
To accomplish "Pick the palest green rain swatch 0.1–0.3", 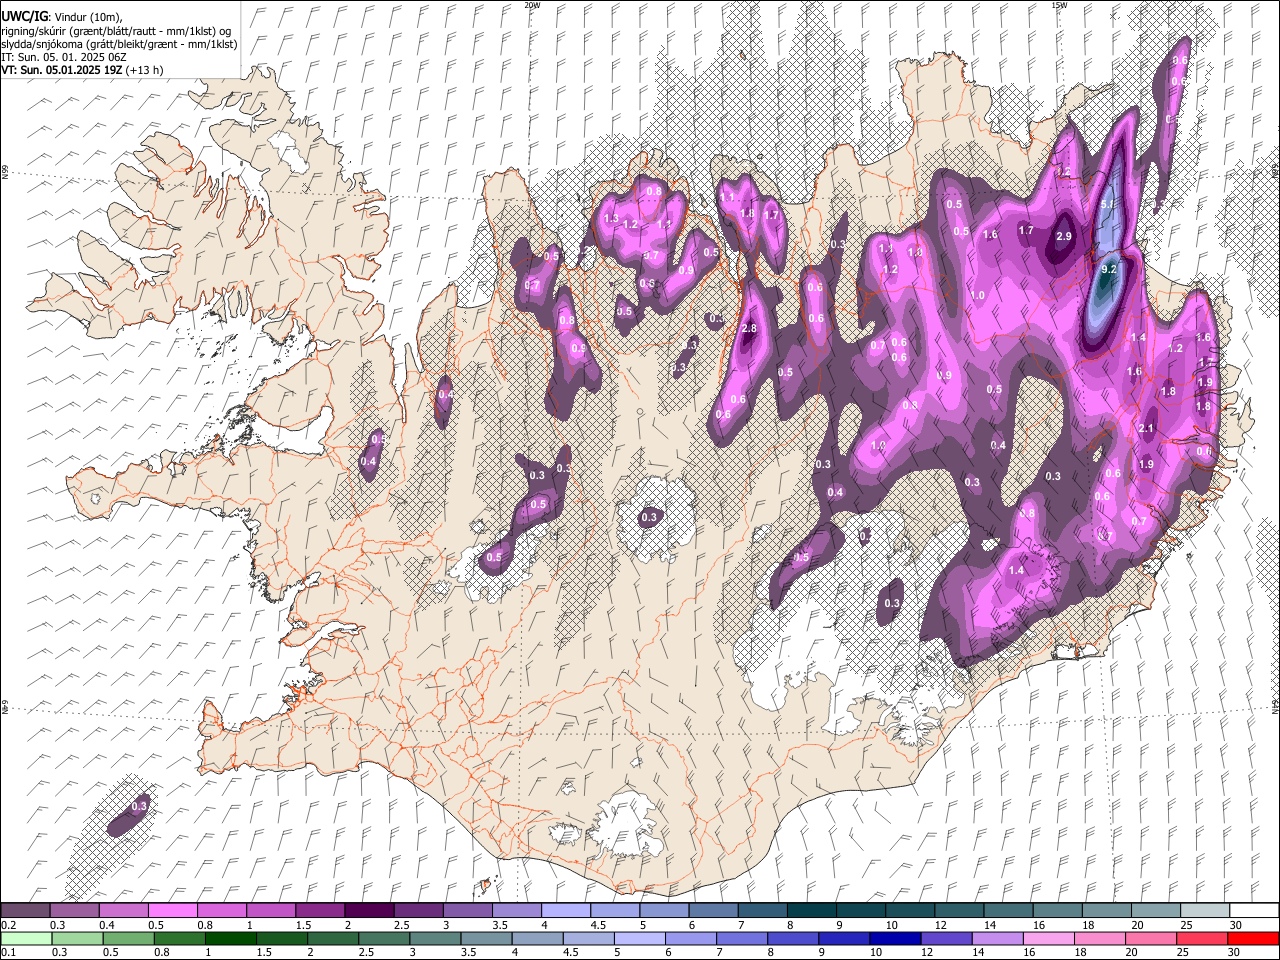I will point(26,938).
